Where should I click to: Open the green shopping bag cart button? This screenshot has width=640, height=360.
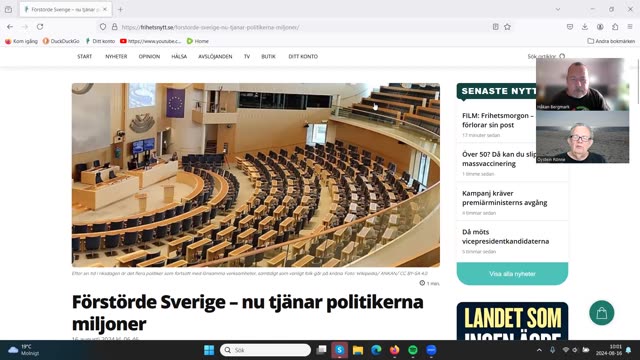coord(602,313)
